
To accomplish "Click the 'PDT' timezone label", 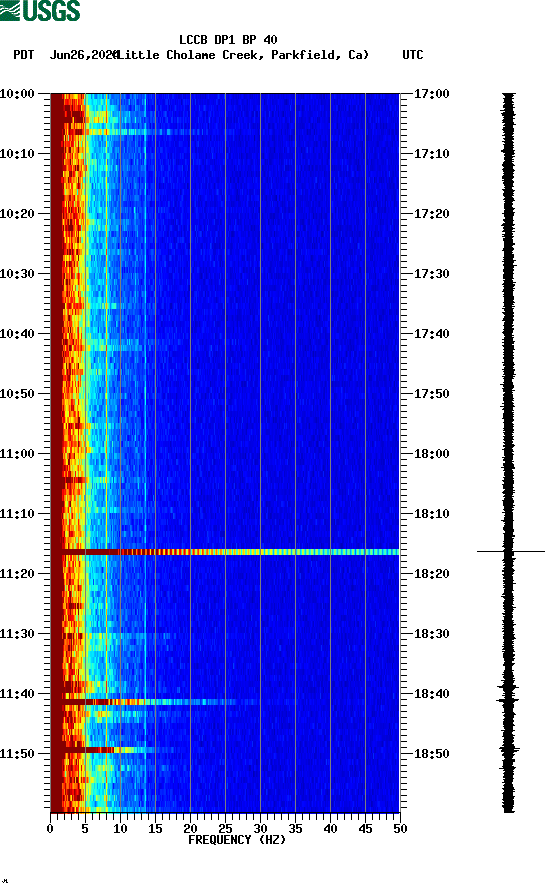I will [x=24, y=55].
